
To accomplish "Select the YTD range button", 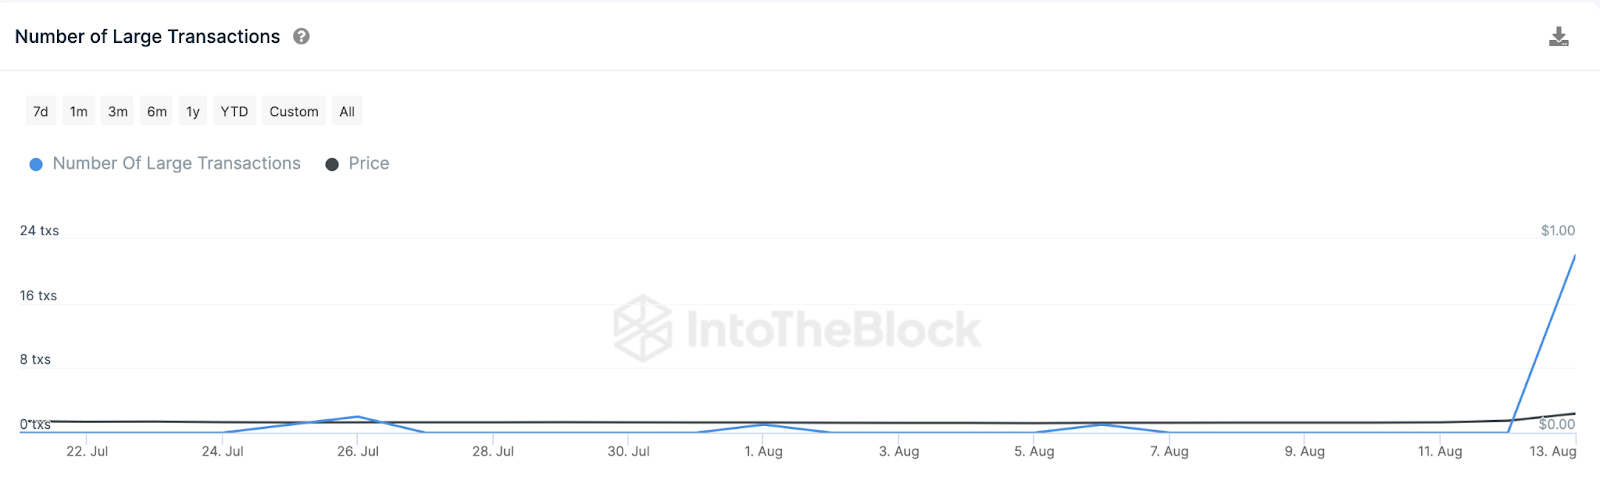I will [x=234, y=111].
